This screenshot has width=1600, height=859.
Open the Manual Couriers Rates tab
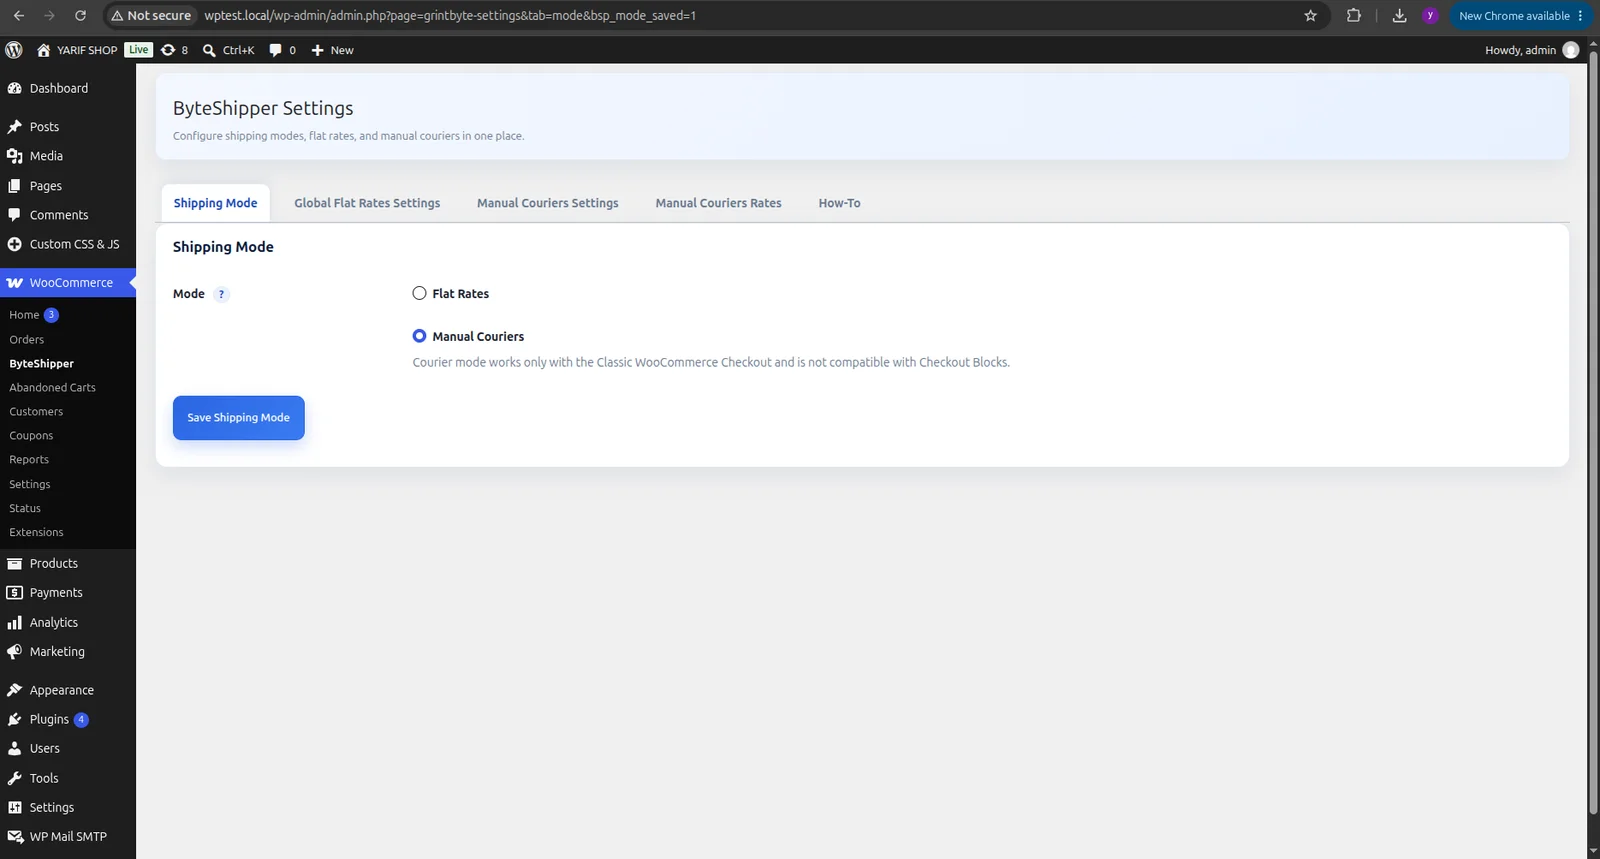(718, 203)
